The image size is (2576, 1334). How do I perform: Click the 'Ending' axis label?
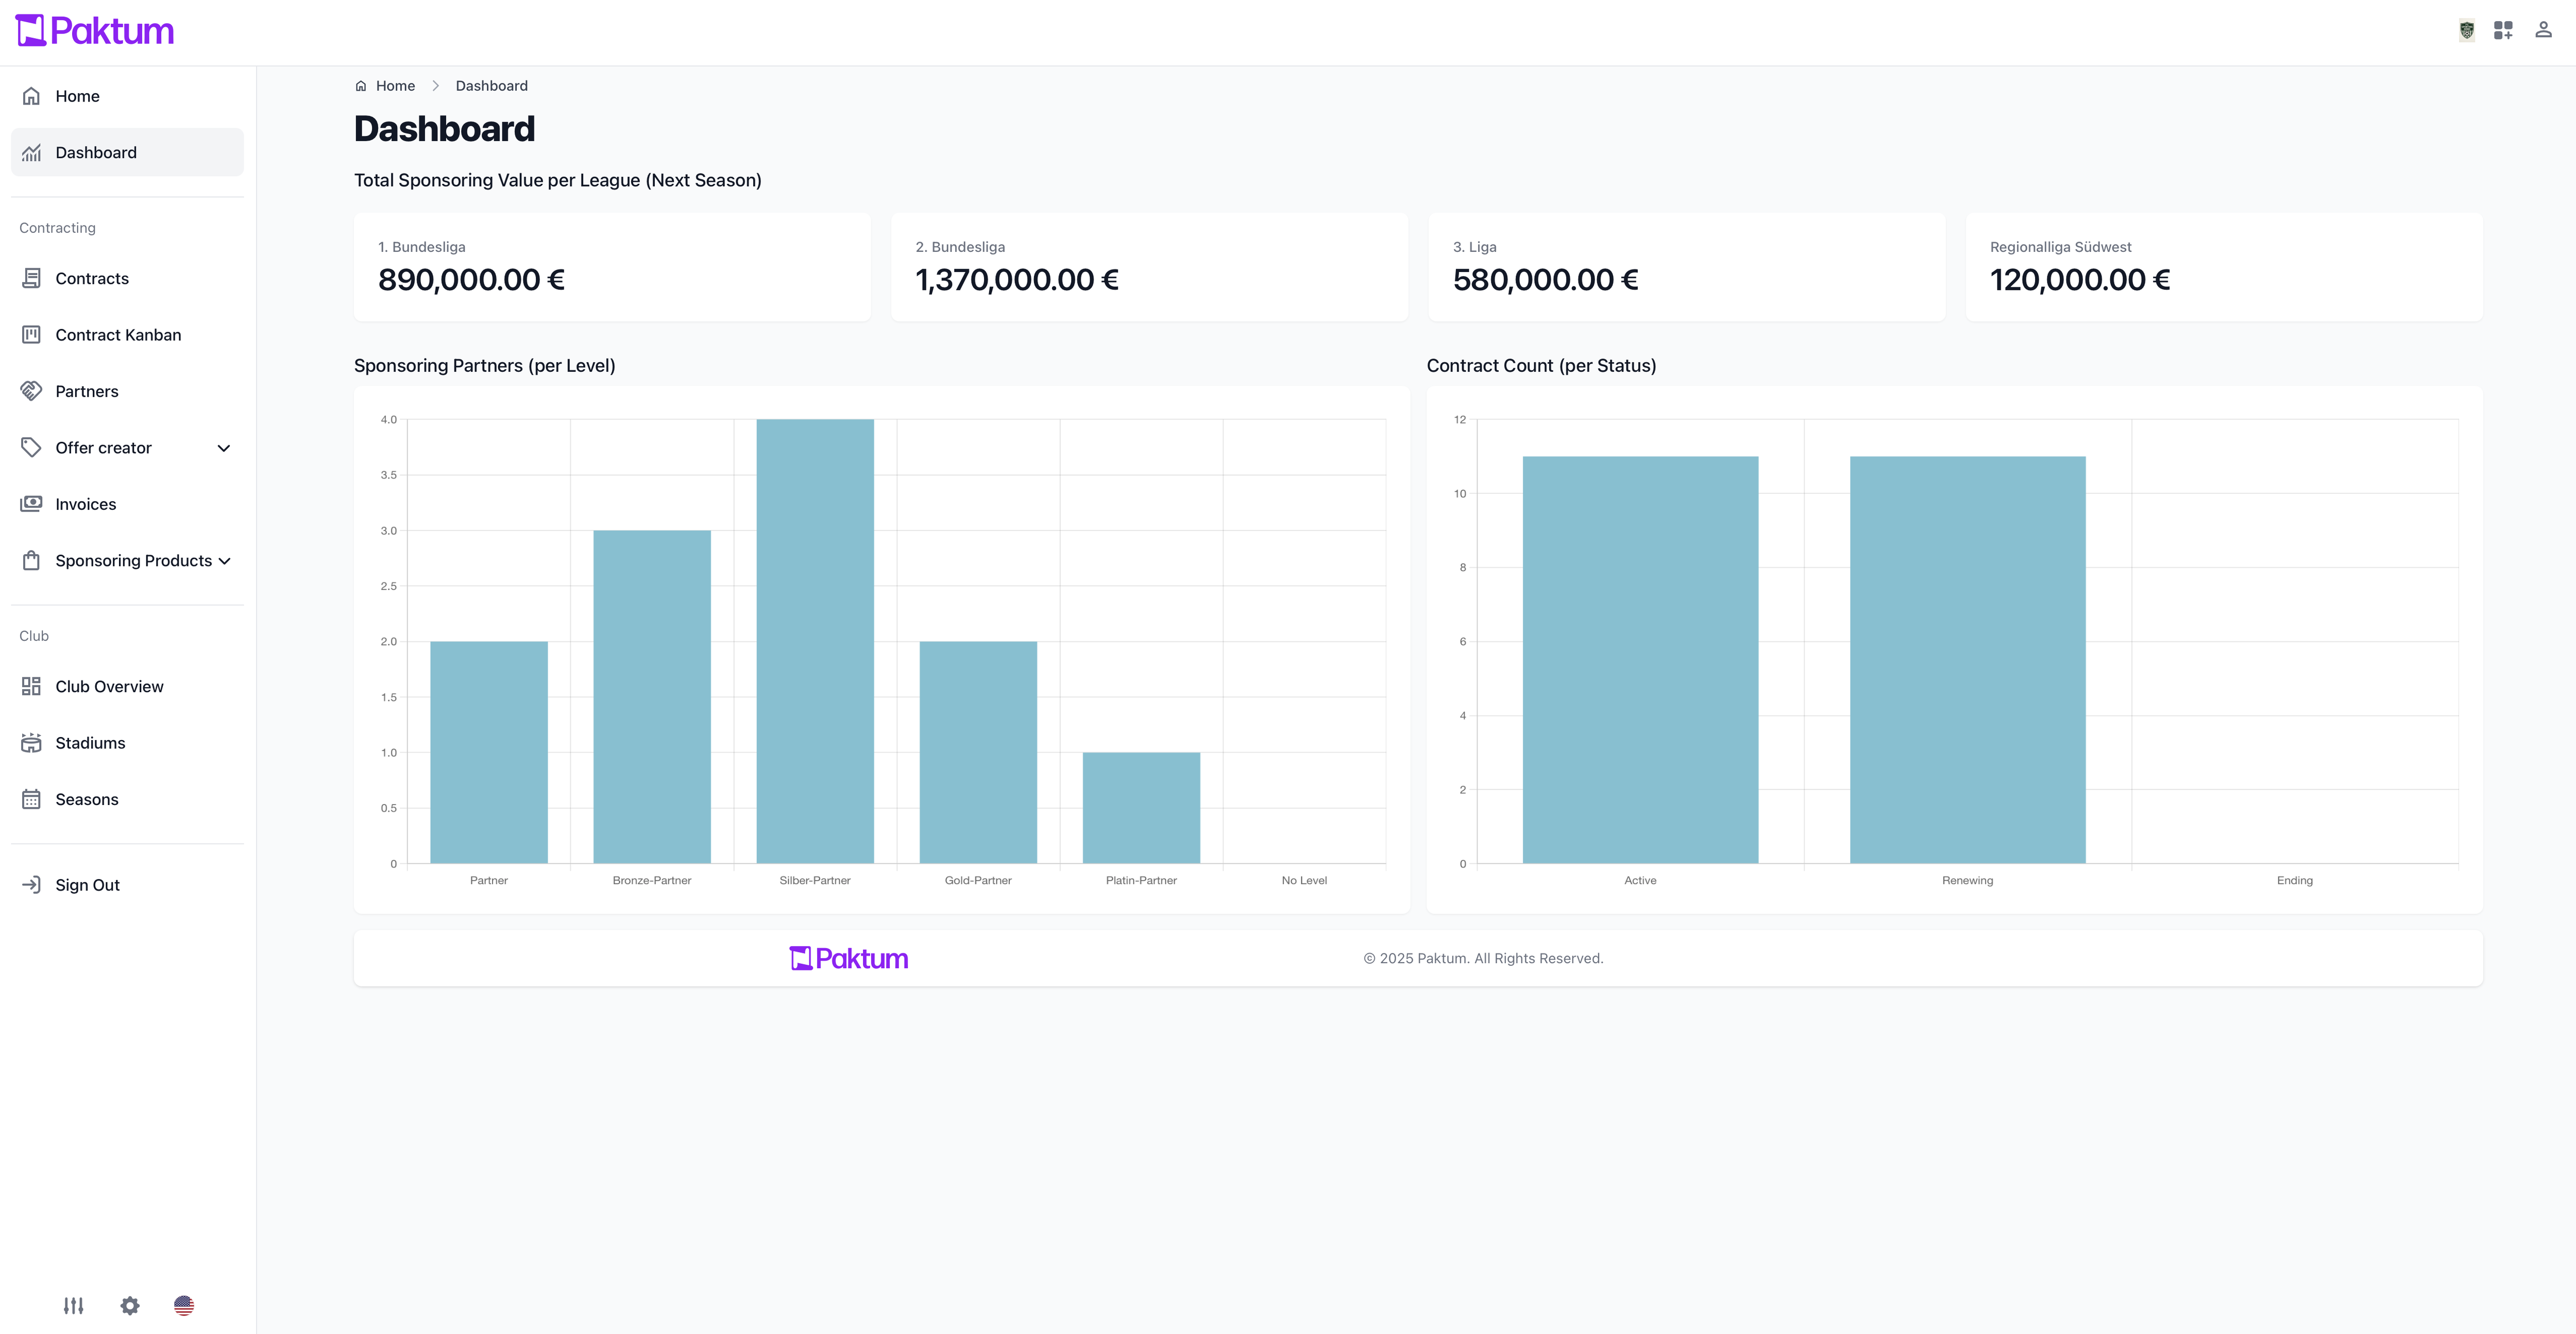coord(2294,880)
